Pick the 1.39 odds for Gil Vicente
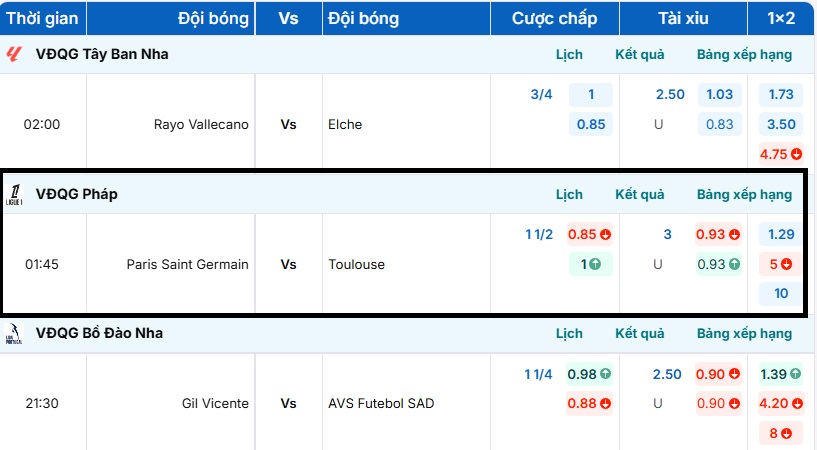 point(780,374)
